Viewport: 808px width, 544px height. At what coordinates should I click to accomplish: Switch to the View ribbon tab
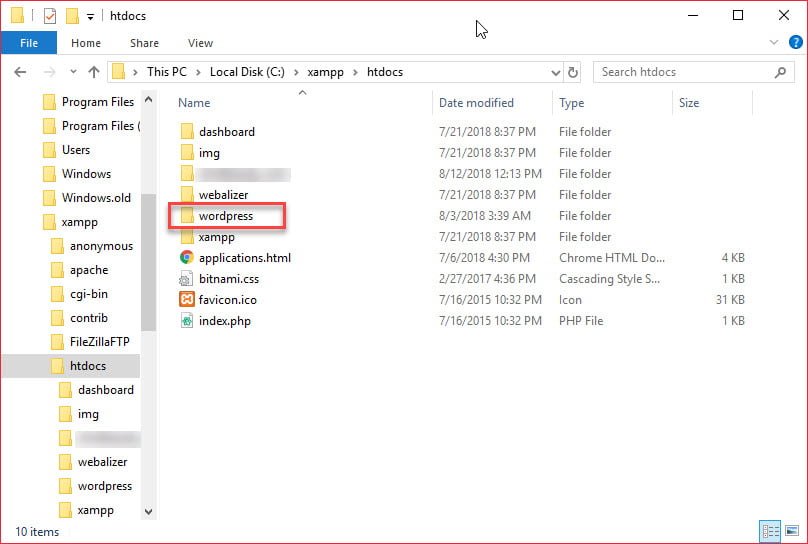(200, 43)
